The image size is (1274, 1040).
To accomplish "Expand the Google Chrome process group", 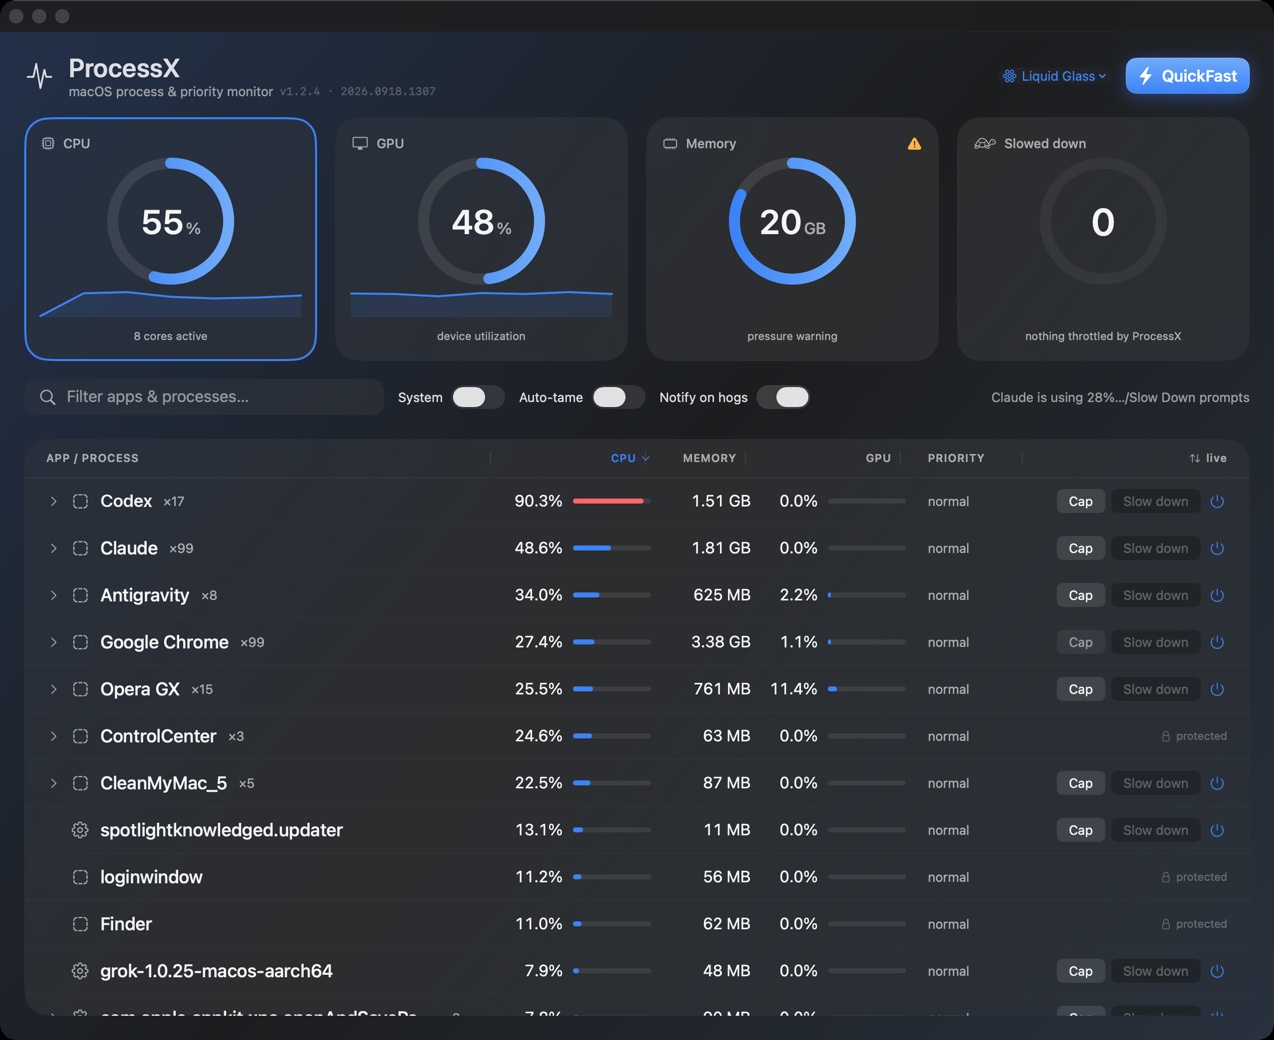I will coord(54,642).
